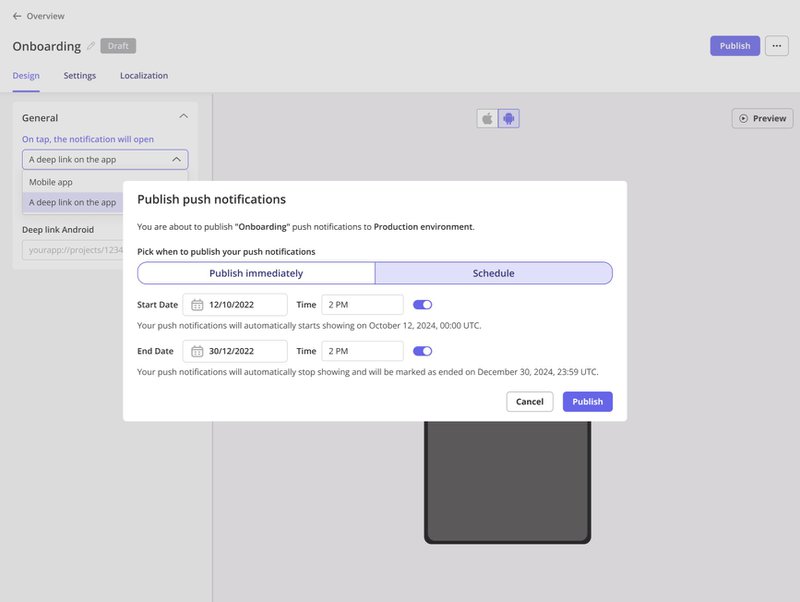Switch to the Settings tab

coord(80,75)
